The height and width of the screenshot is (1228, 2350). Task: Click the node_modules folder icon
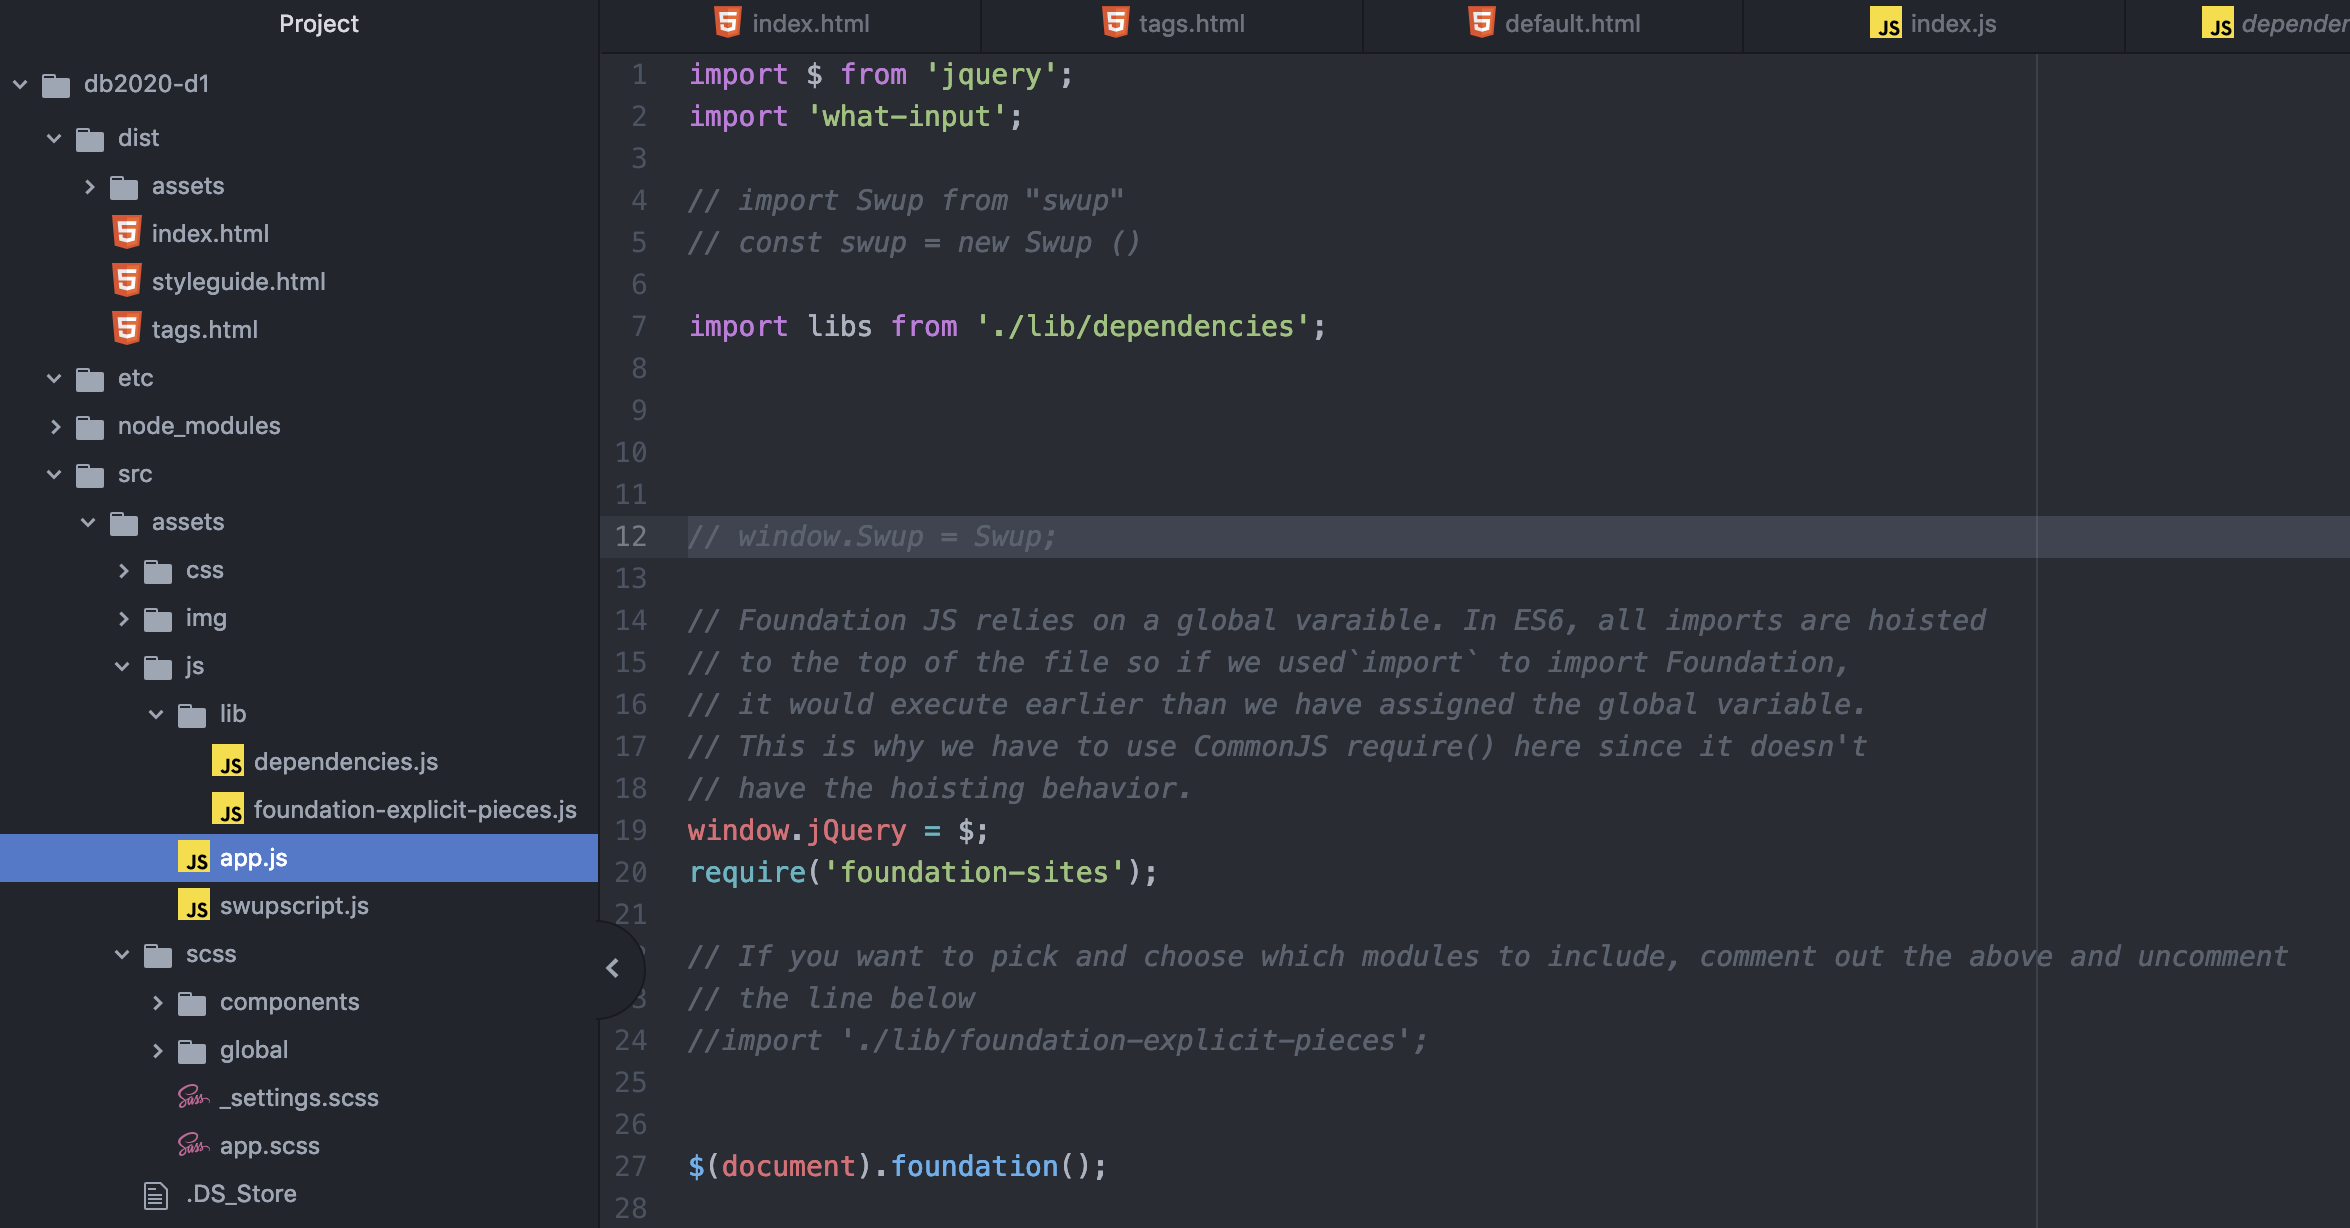point(90,427)
